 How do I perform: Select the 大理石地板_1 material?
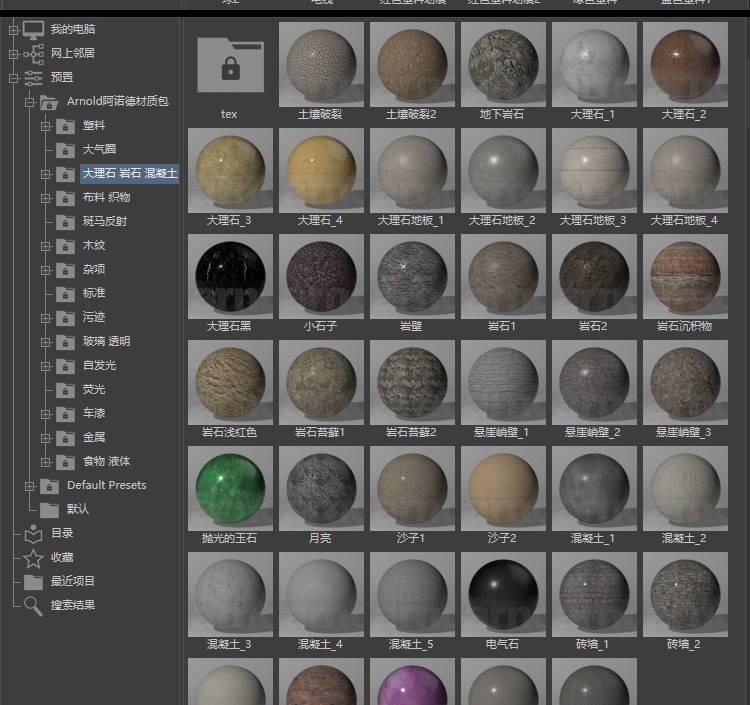(x=412, y=170)
